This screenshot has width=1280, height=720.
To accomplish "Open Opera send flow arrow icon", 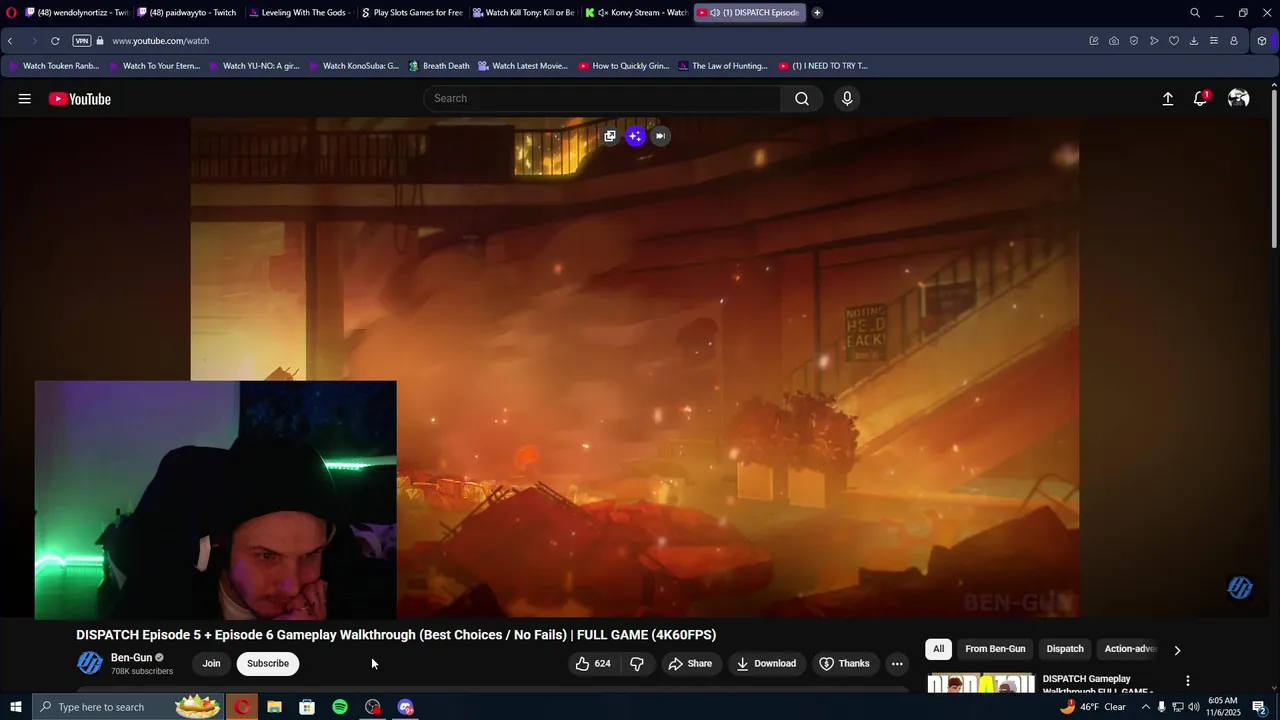I will pyautogui.click(x=1154, y=41).
